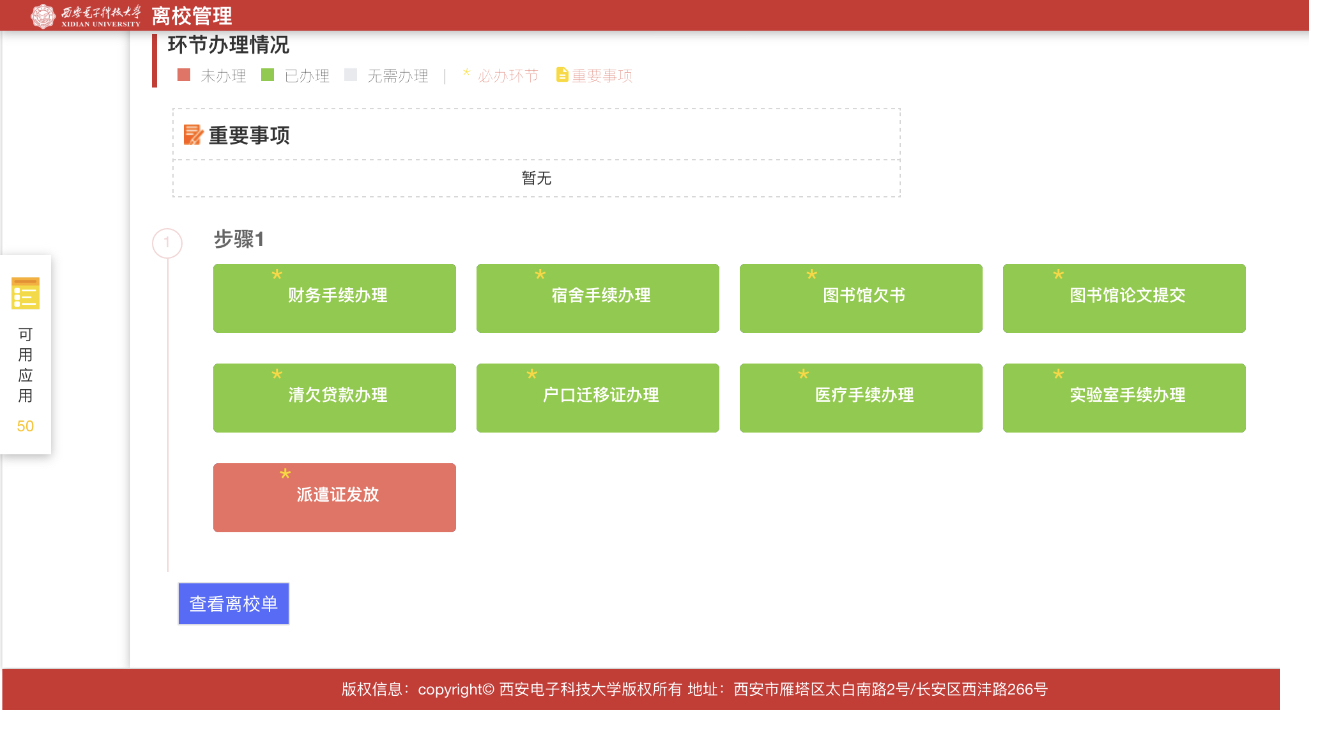Screen dimensions: 1334x750
Task: Click the star on 财务手续办理
Action: pos(277,274)
